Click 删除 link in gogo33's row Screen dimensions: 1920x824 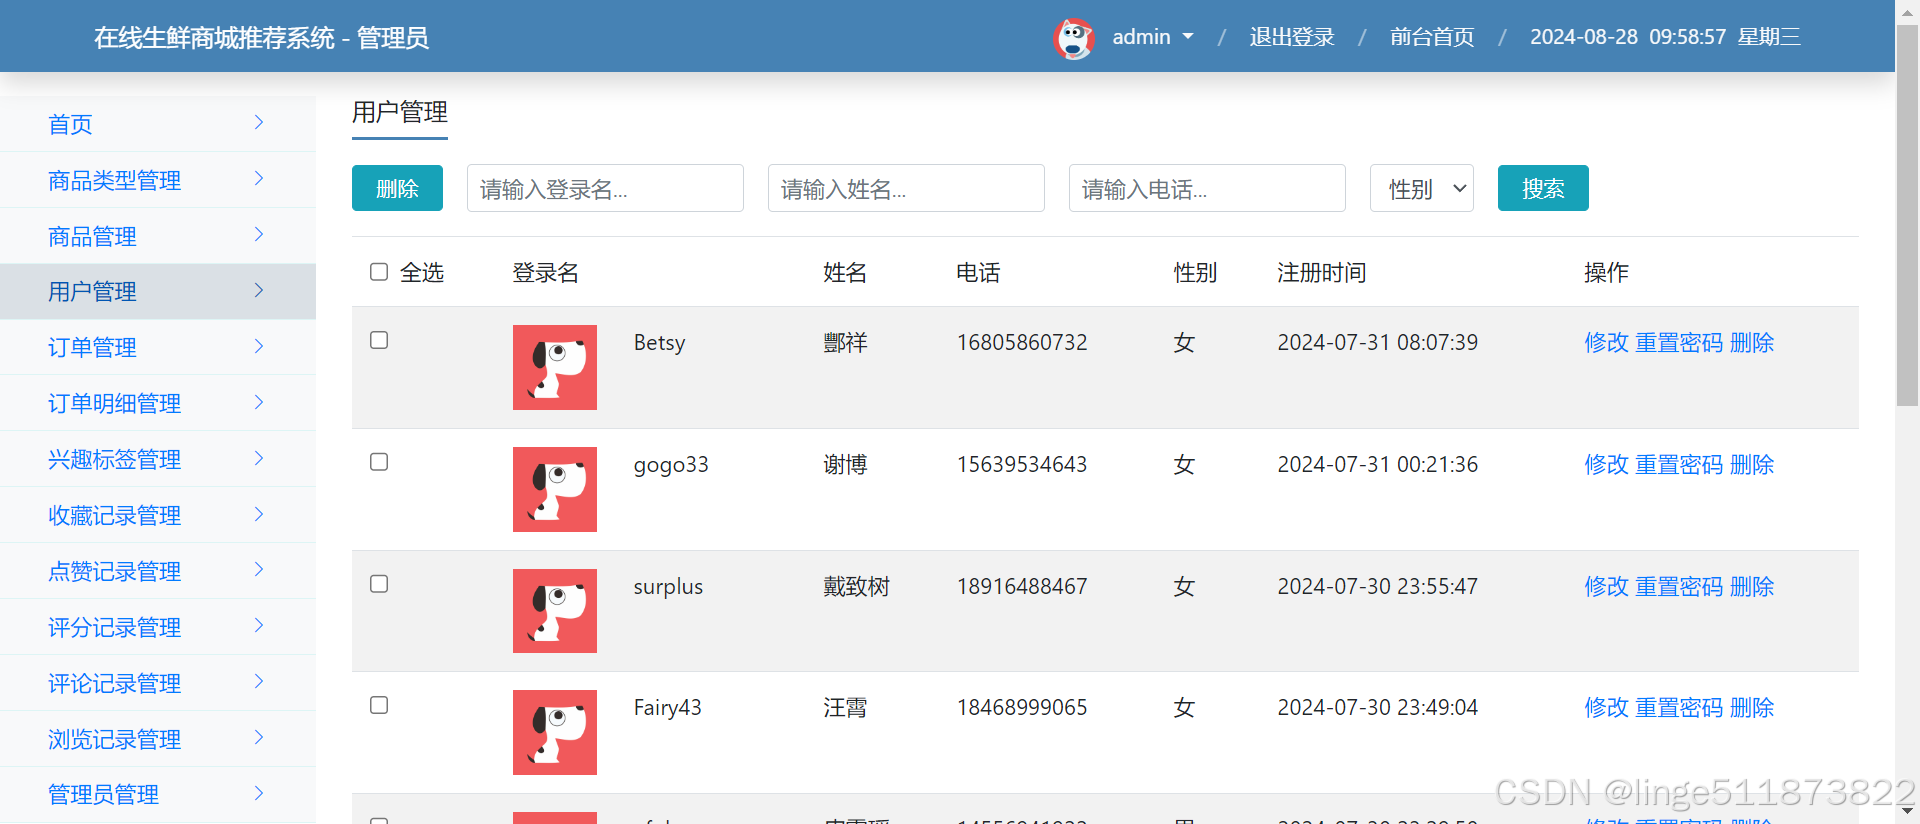[x=1752, y=464]
